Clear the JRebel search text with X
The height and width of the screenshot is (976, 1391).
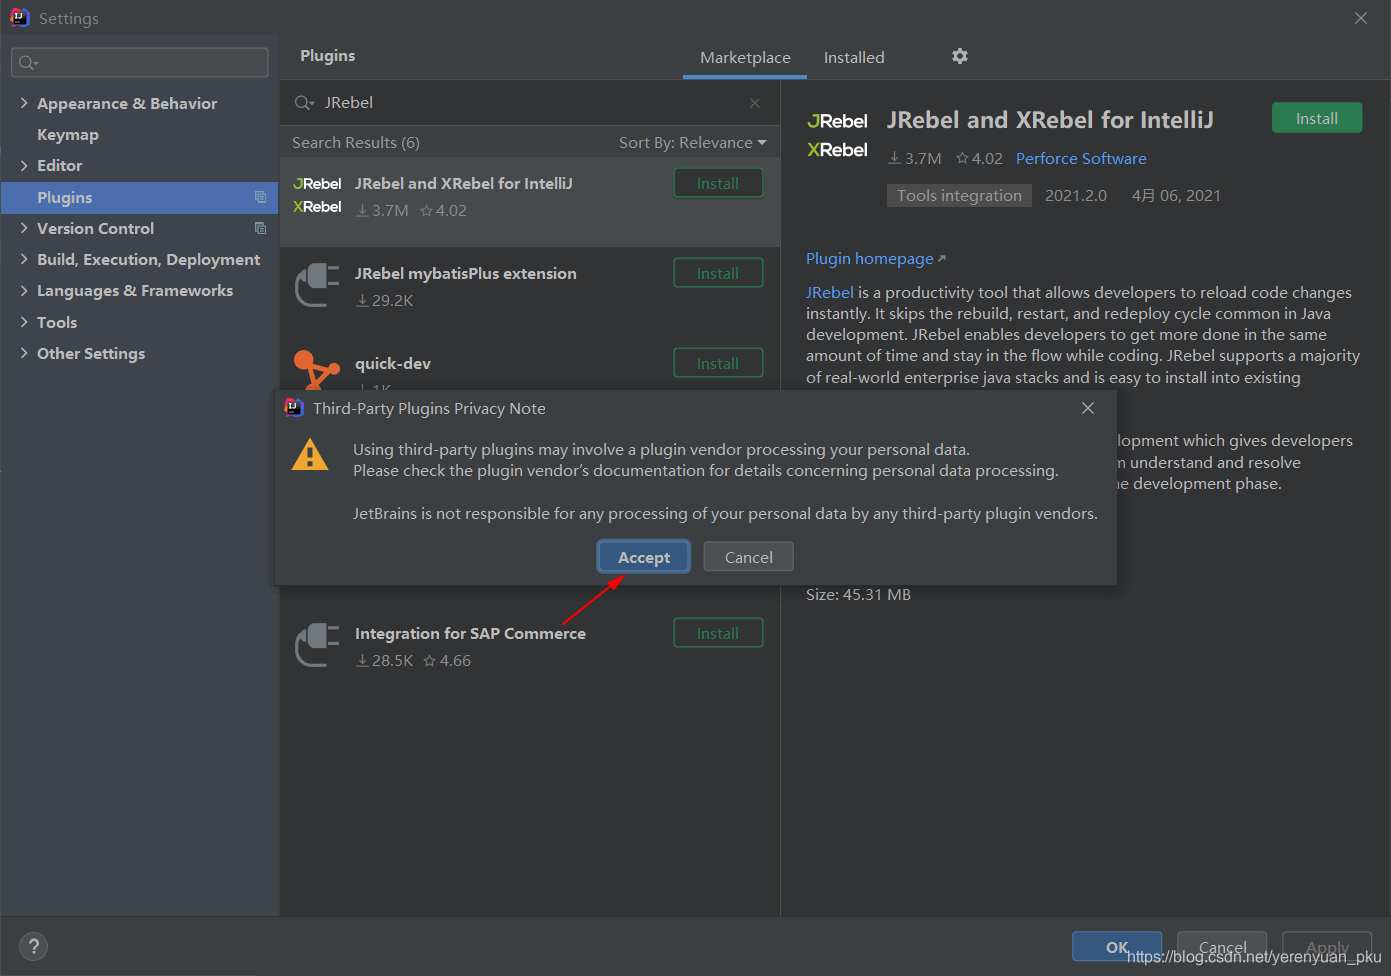(755, 103)
